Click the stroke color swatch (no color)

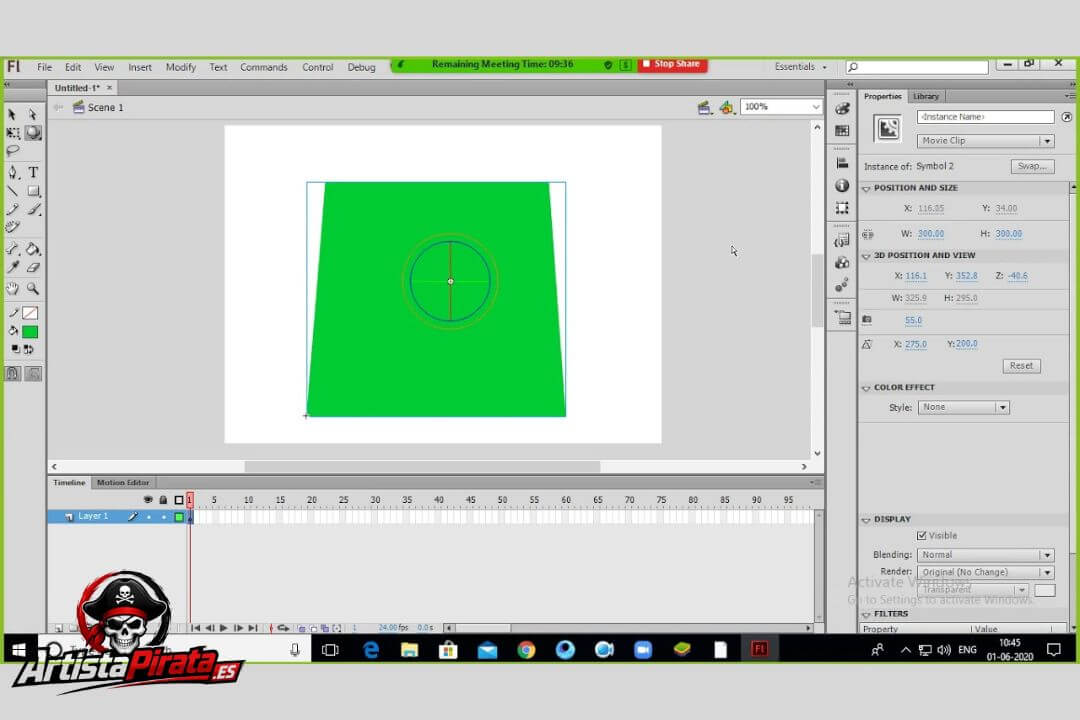click(30, 313)
